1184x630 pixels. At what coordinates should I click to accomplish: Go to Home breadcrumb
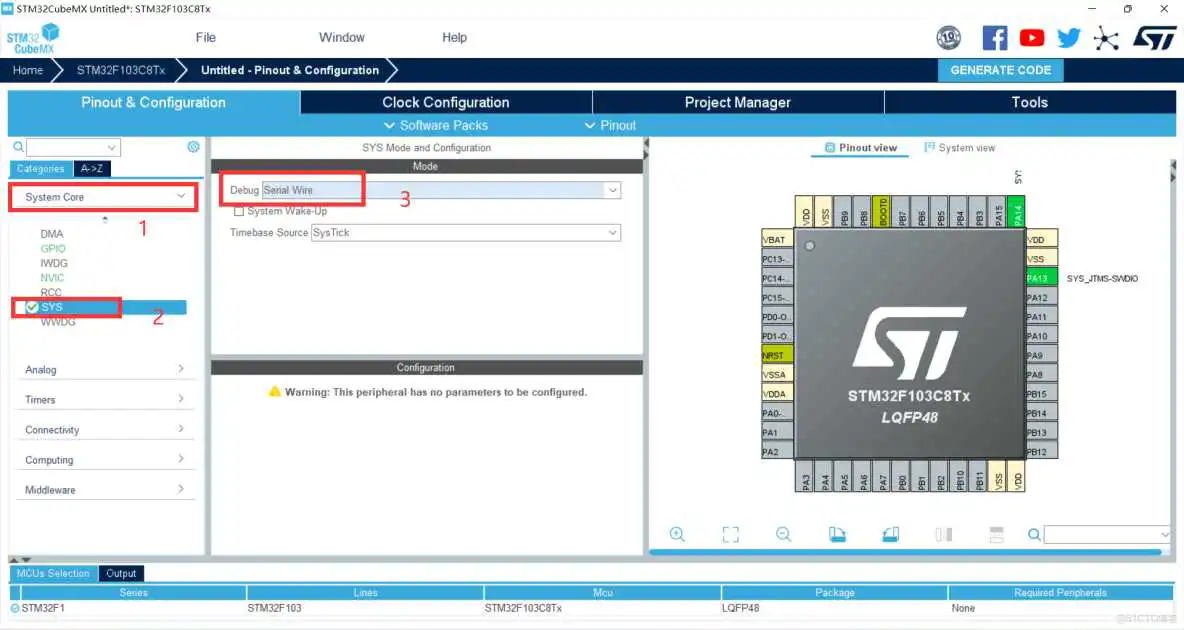pyautogui.click(x=28, y=69)
